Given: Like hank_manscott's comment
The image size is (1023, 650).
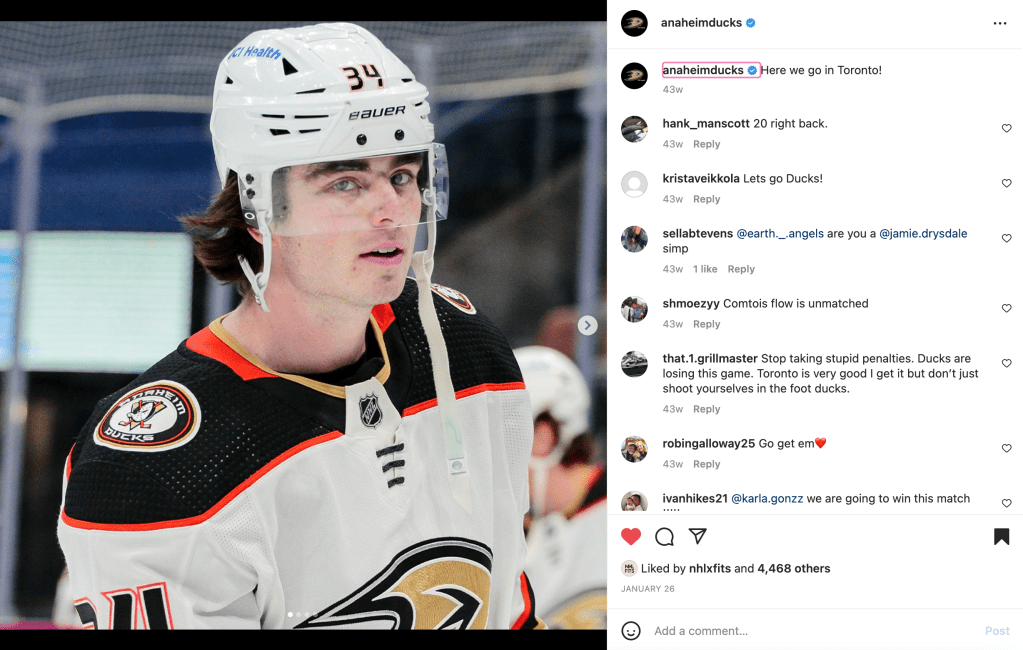Looking at the screenshot, I should (1007, 128).
